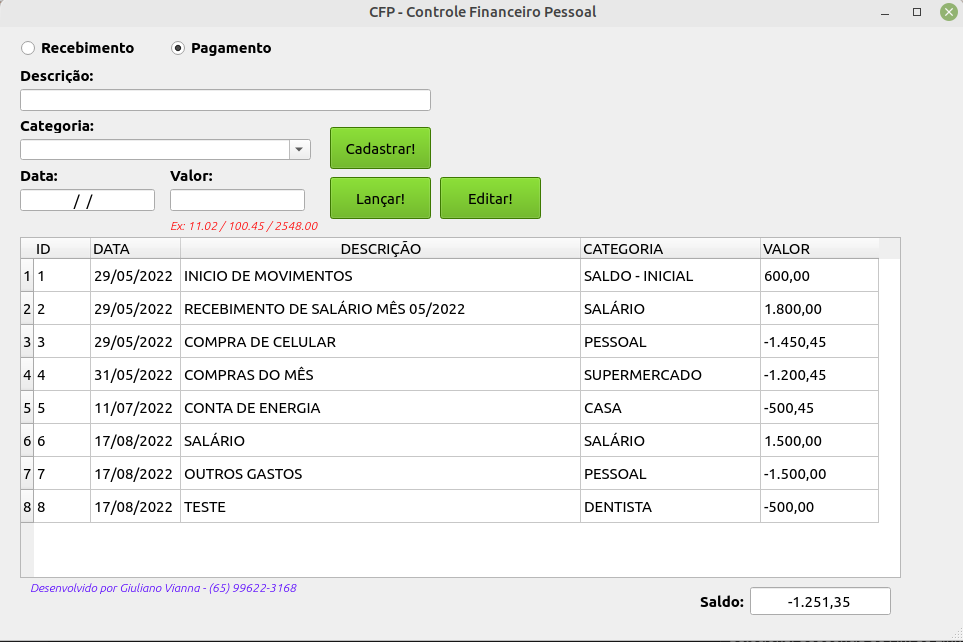
Task: Click the Valor amount field
Action: (x=236, y=199)
